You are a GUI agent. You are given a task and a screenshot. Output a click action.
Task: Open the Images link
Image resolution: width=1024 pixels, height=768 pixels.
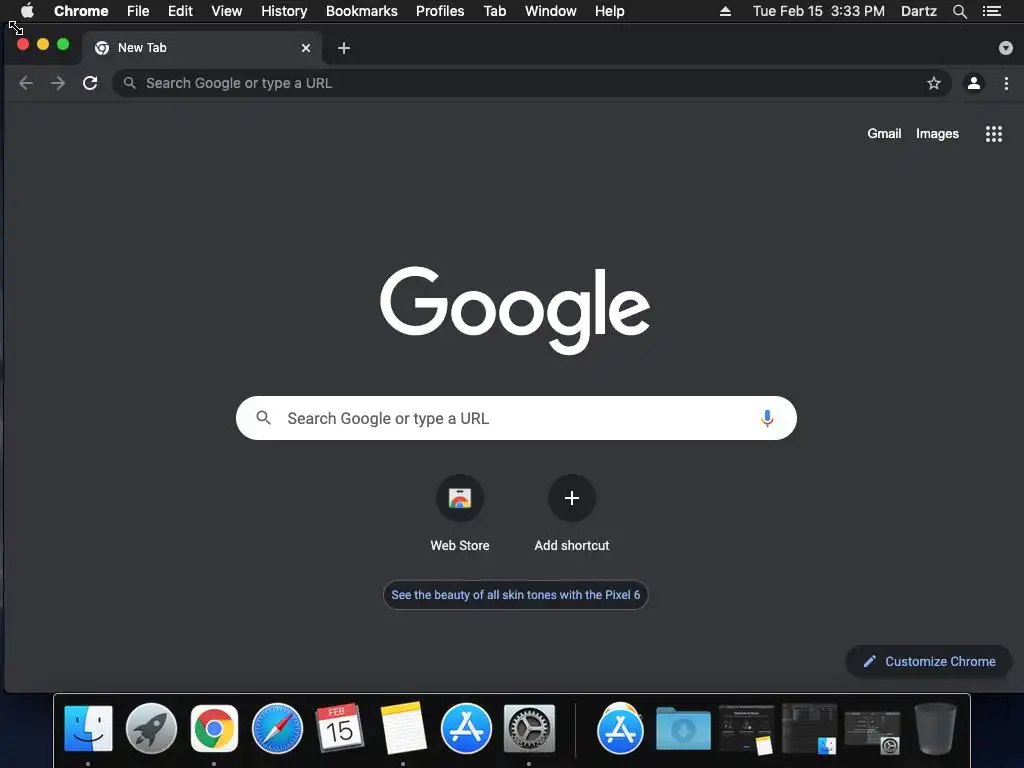click(937, 133)
